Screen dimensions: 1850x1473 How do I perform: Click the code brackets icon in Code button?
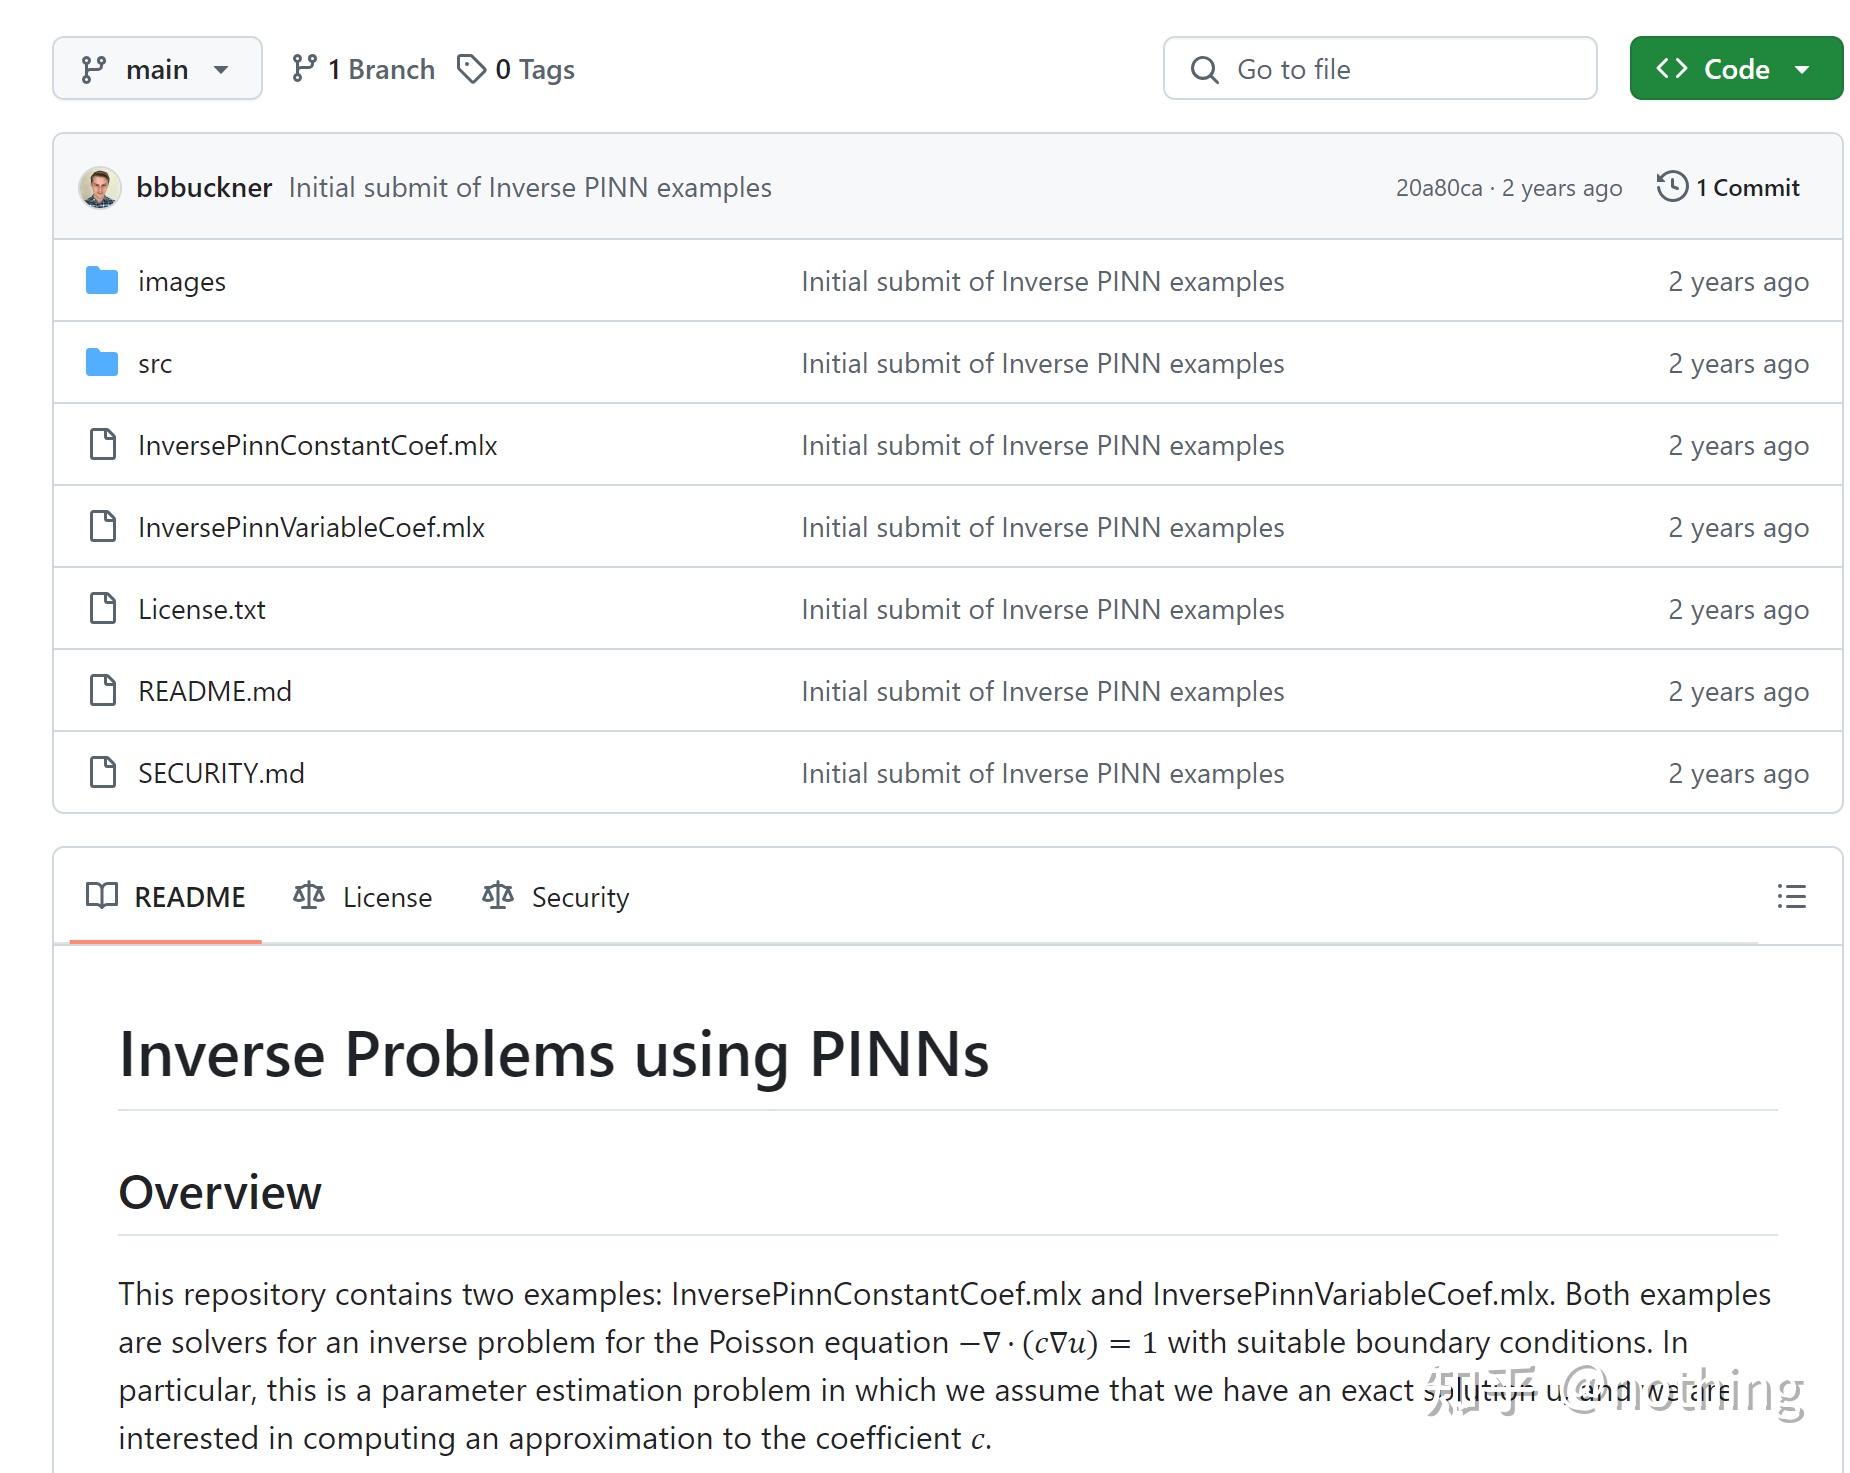[x=1672, y=68]
